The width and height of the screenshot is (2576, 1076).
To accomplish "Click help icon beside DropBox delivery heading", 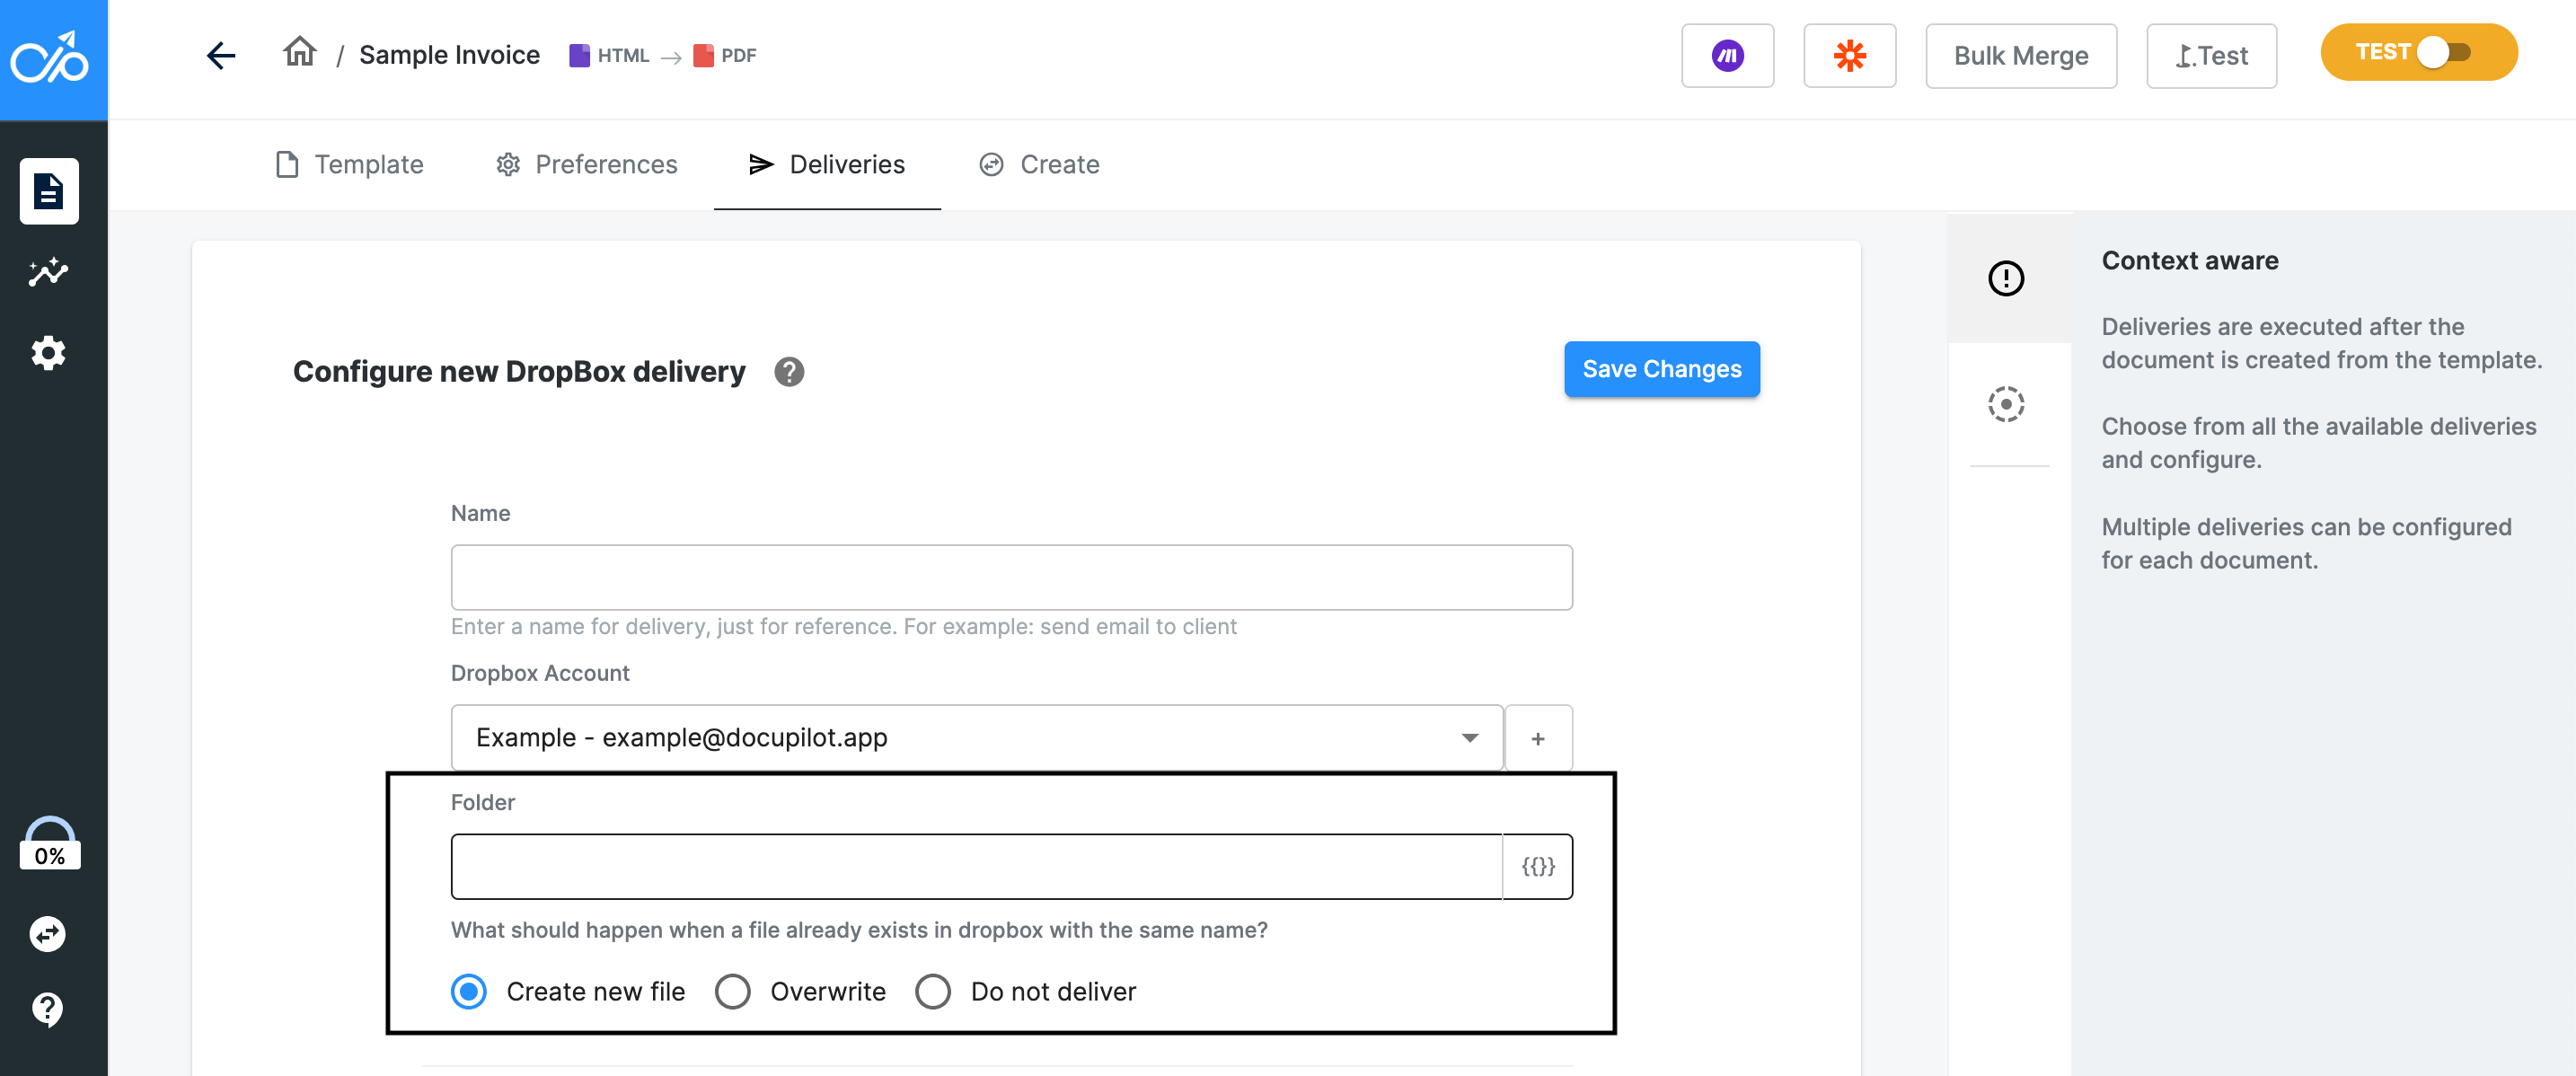I will point(789,372).
